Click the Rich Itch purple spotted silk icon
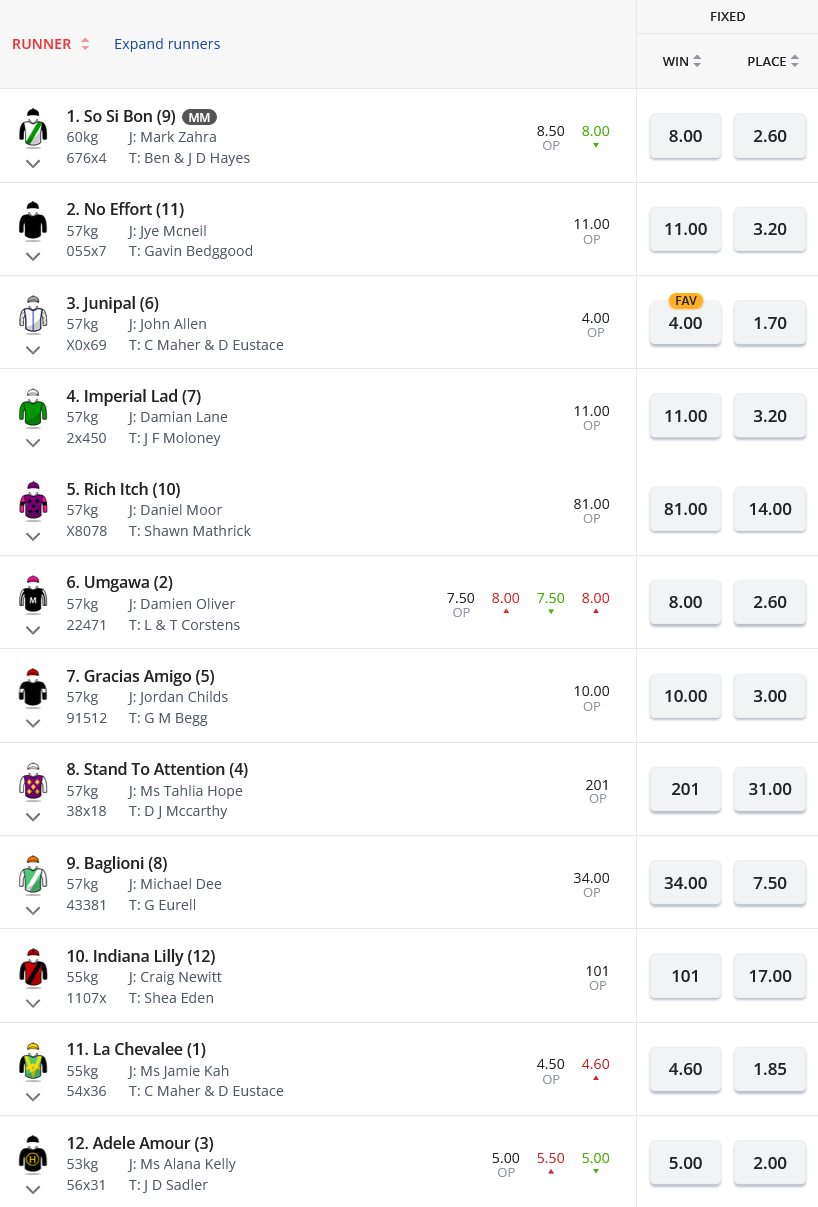 pos(33,500)
